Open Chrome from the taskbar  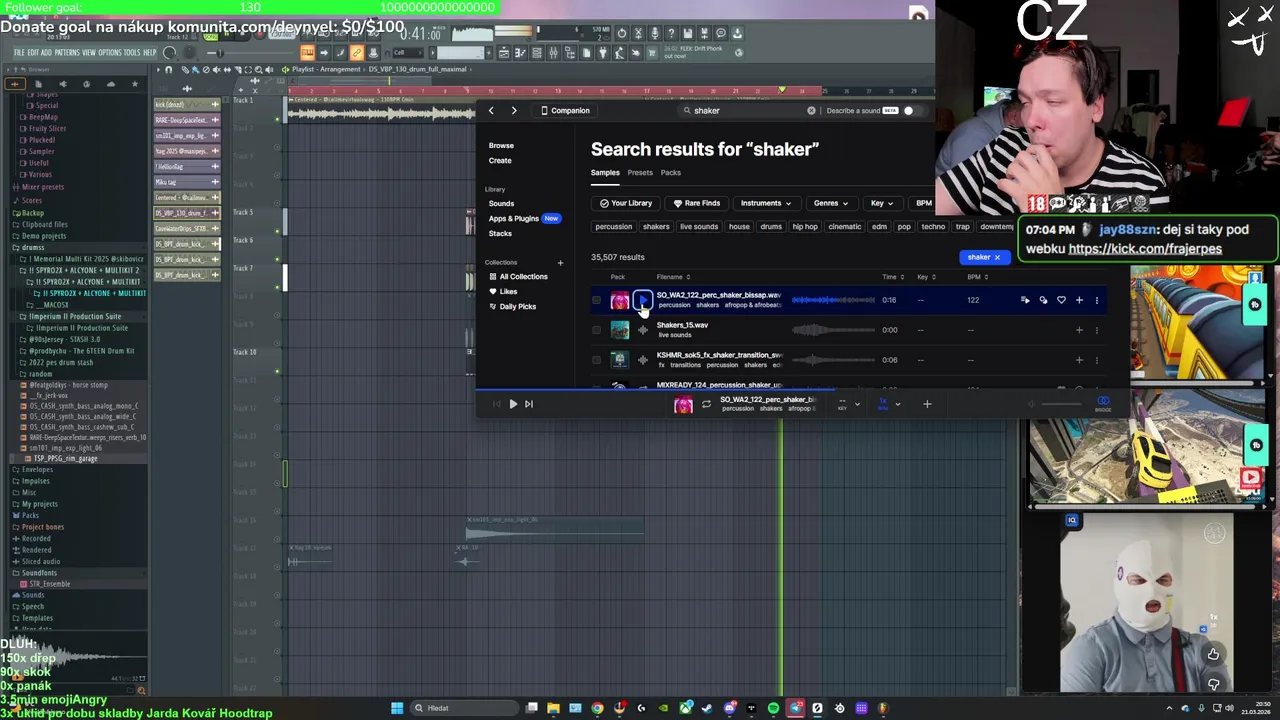[x=597, y=708]
